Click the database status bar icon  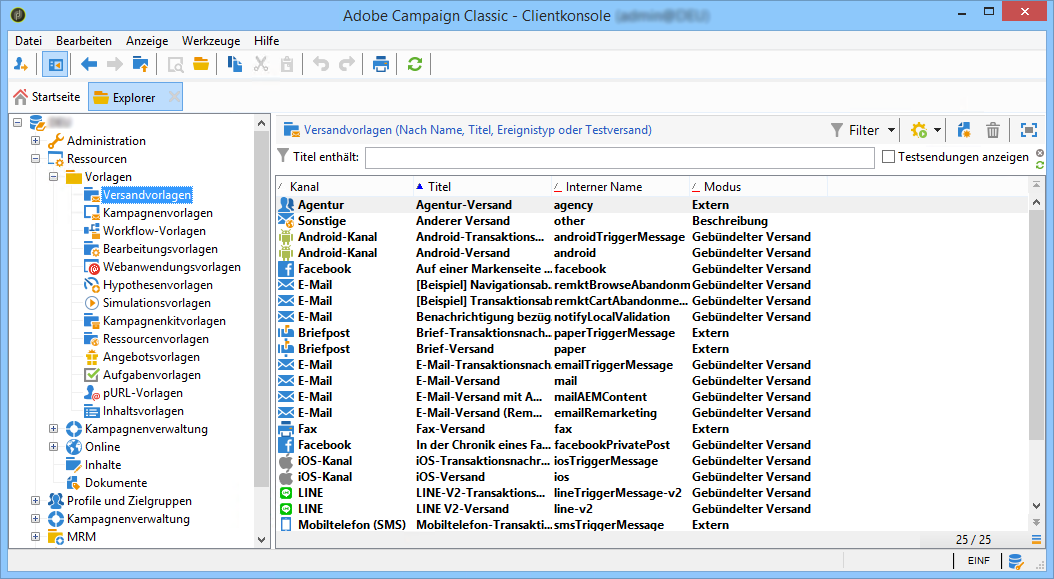pos(1016,560)
